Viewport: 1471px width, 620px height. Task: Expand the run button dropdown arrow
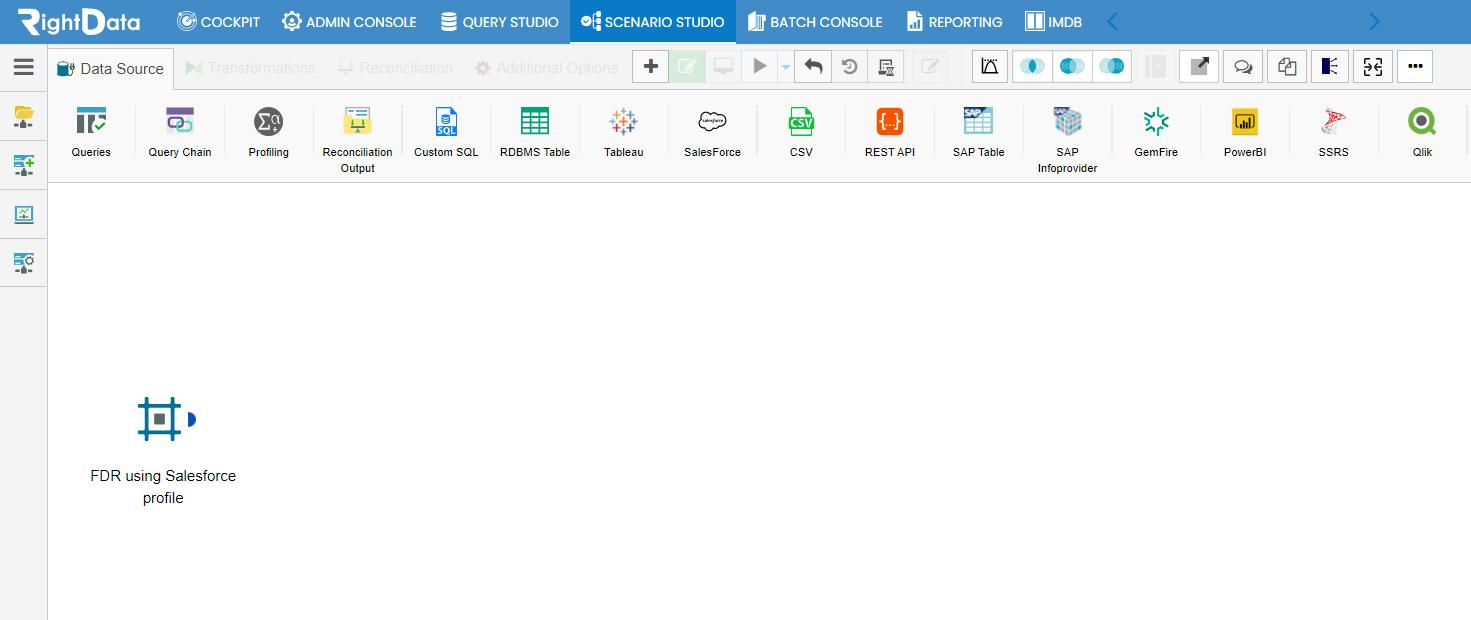[786, 67]
